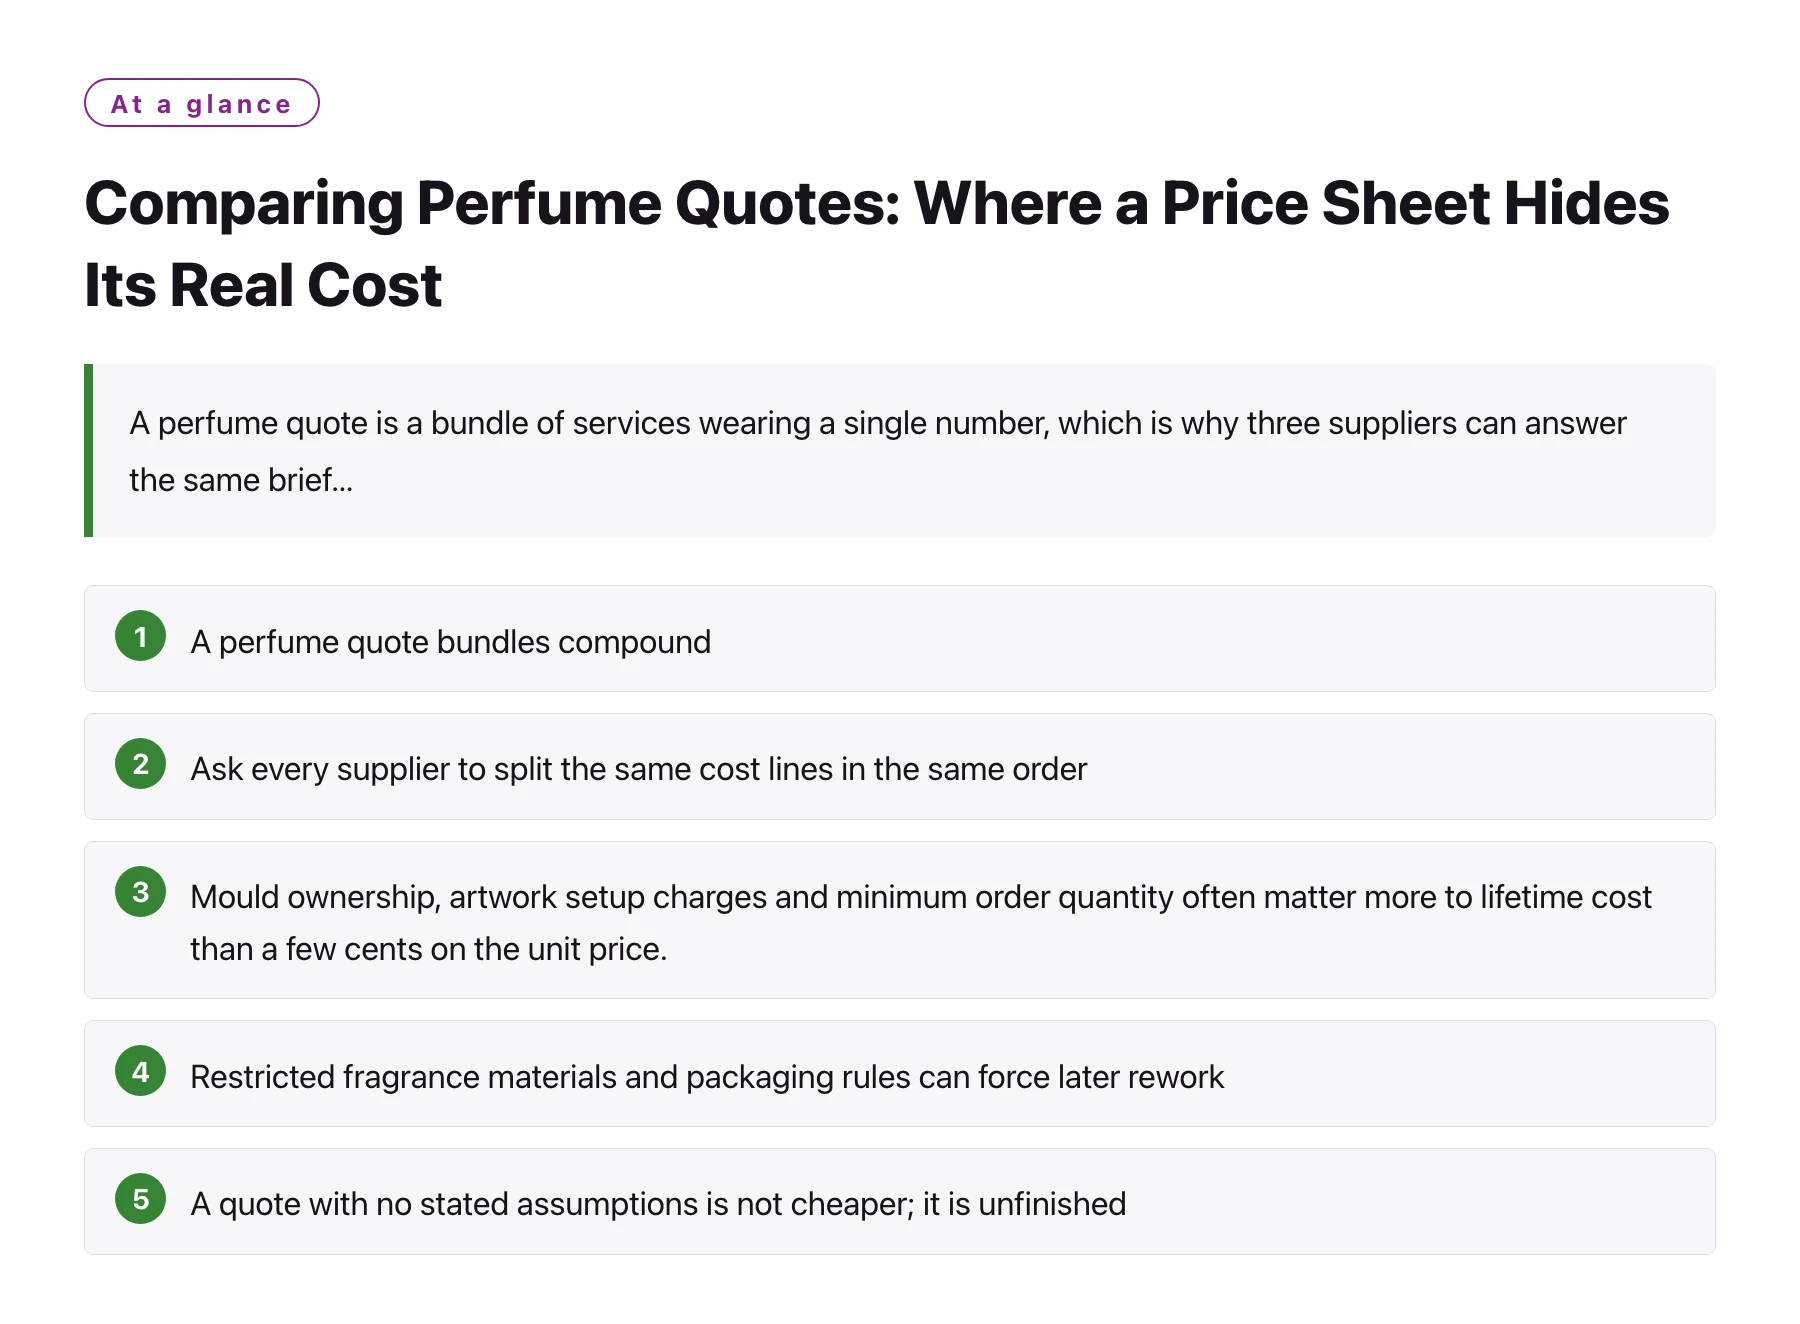Click the green number 1 badge
The height and width of the screenshot is (1324, 1800).
click(140, 636)
